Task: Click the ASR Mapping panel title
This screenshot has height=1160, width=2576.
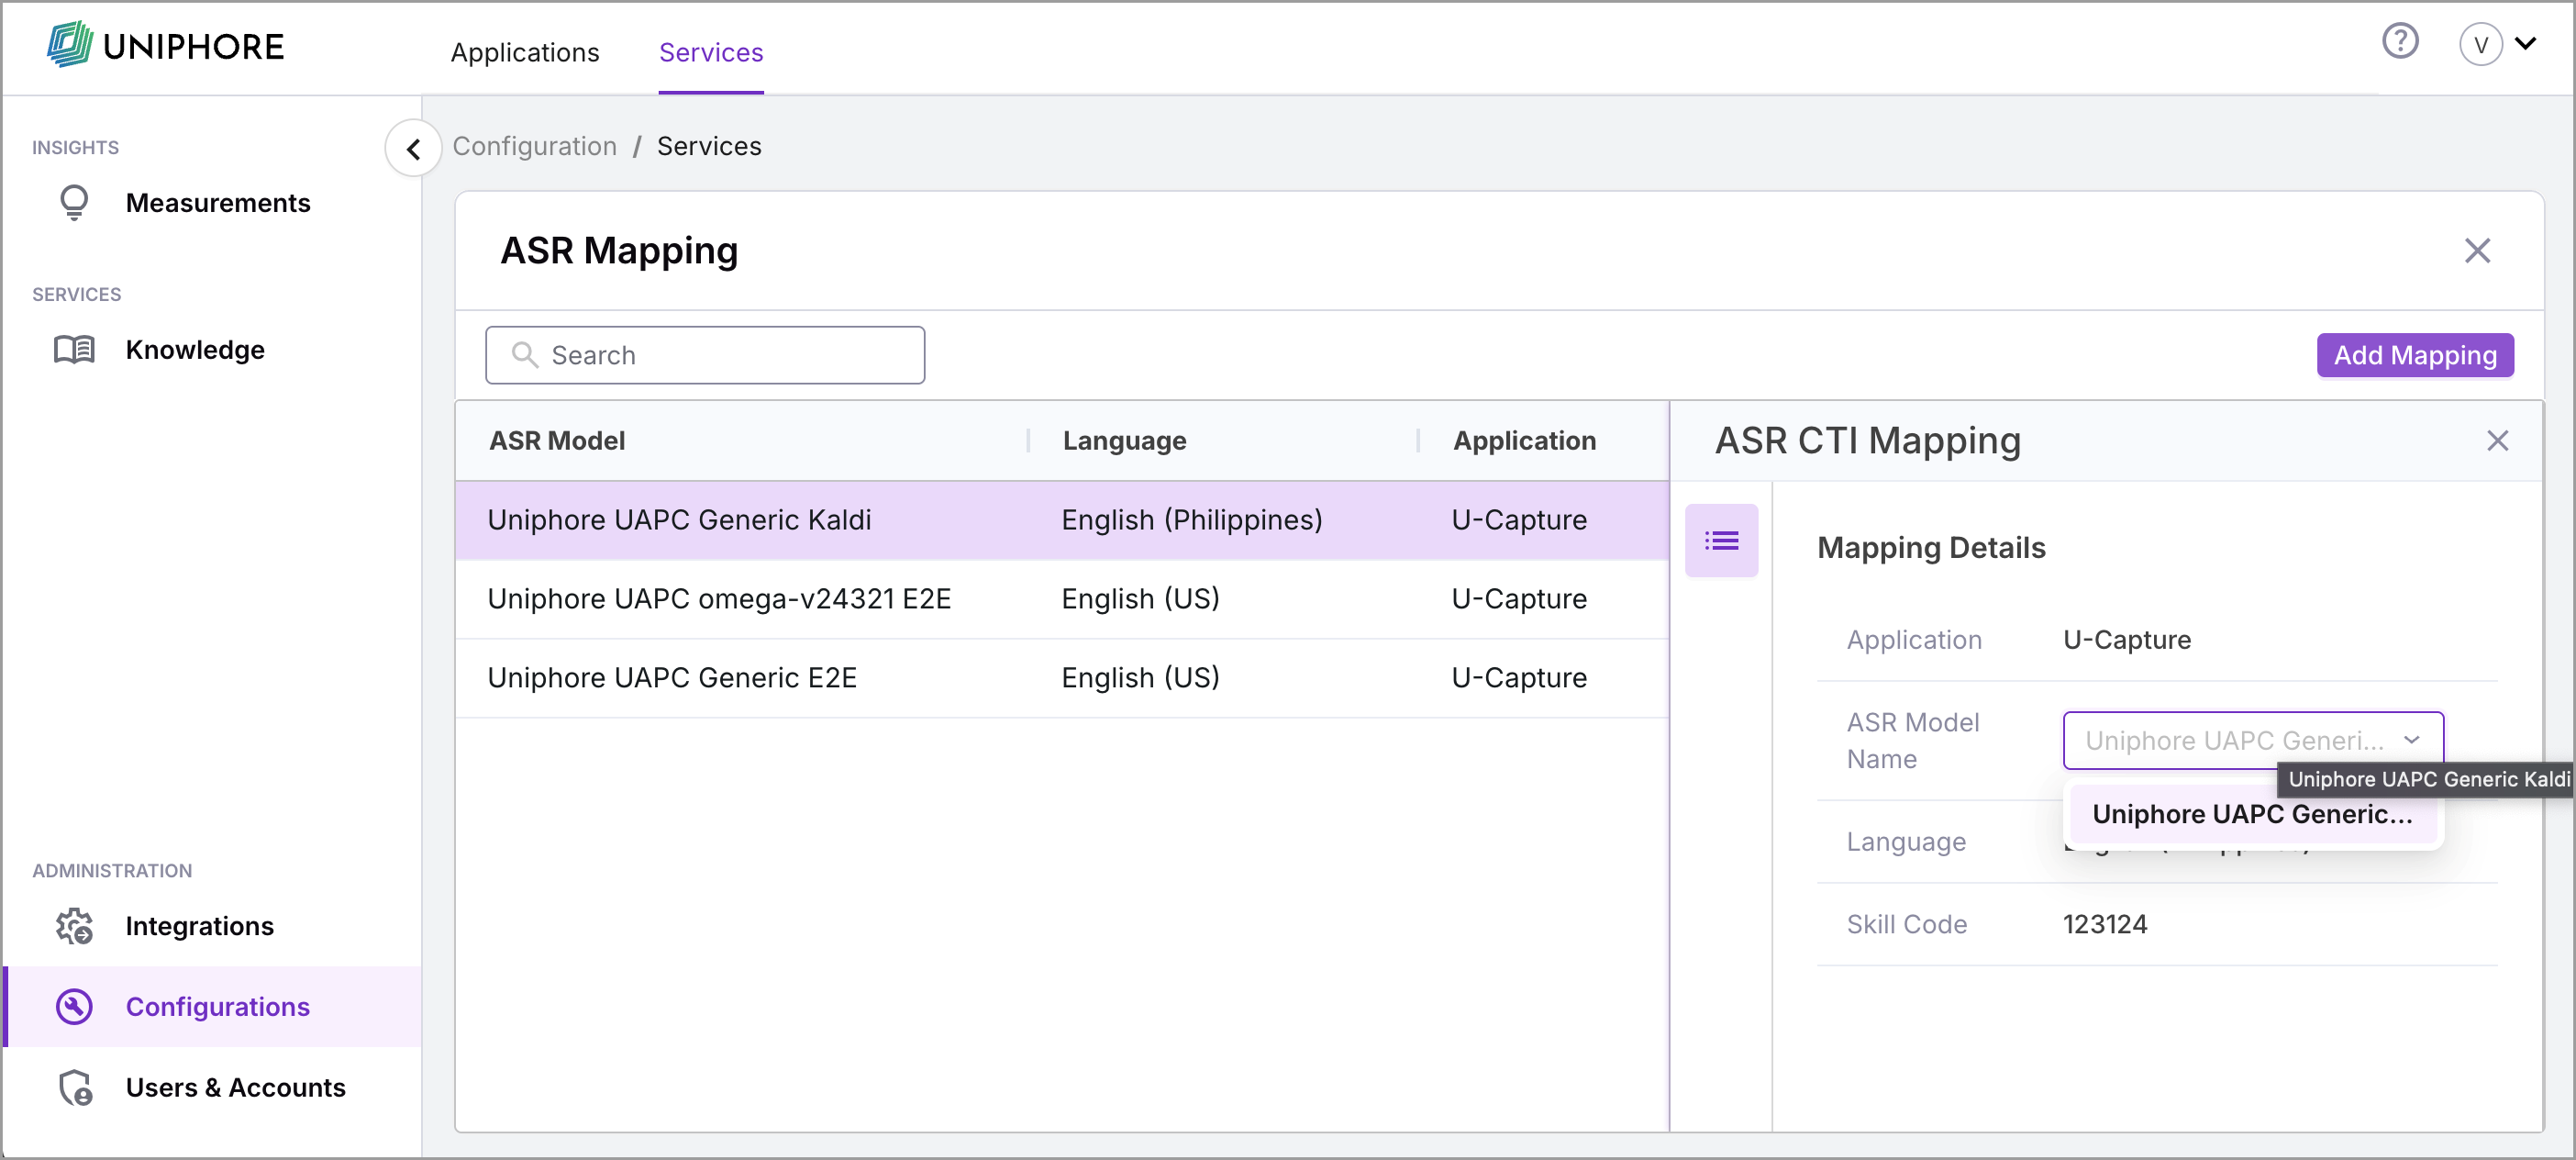Action: (x=619, y=251)
